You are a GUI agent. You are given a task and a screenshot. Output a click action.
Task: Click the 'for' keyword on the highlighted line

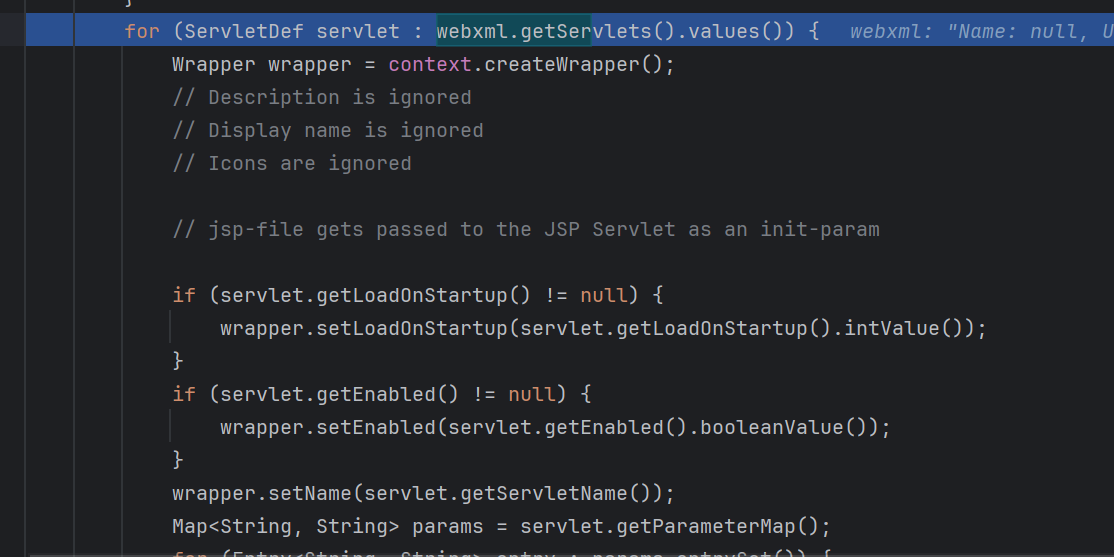[142, 31]
